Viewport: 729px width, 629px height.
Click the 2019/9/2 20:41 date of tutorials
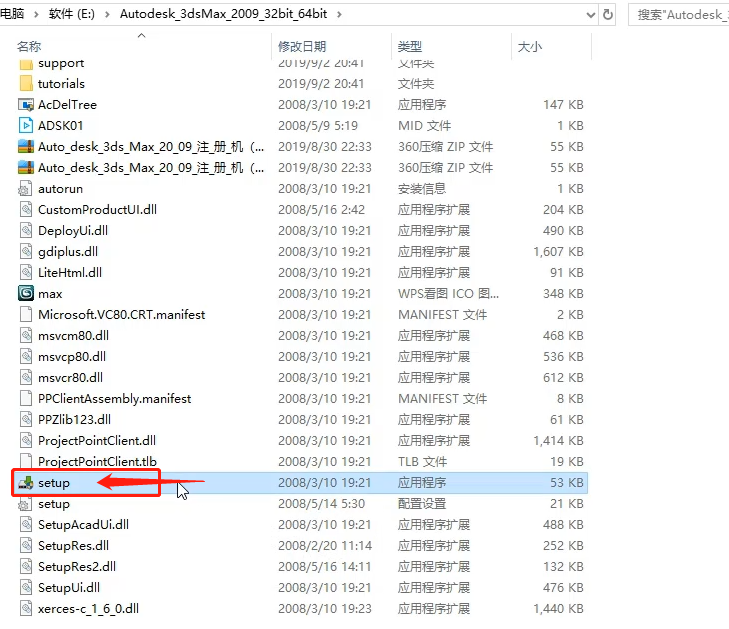tap(321, 84)
